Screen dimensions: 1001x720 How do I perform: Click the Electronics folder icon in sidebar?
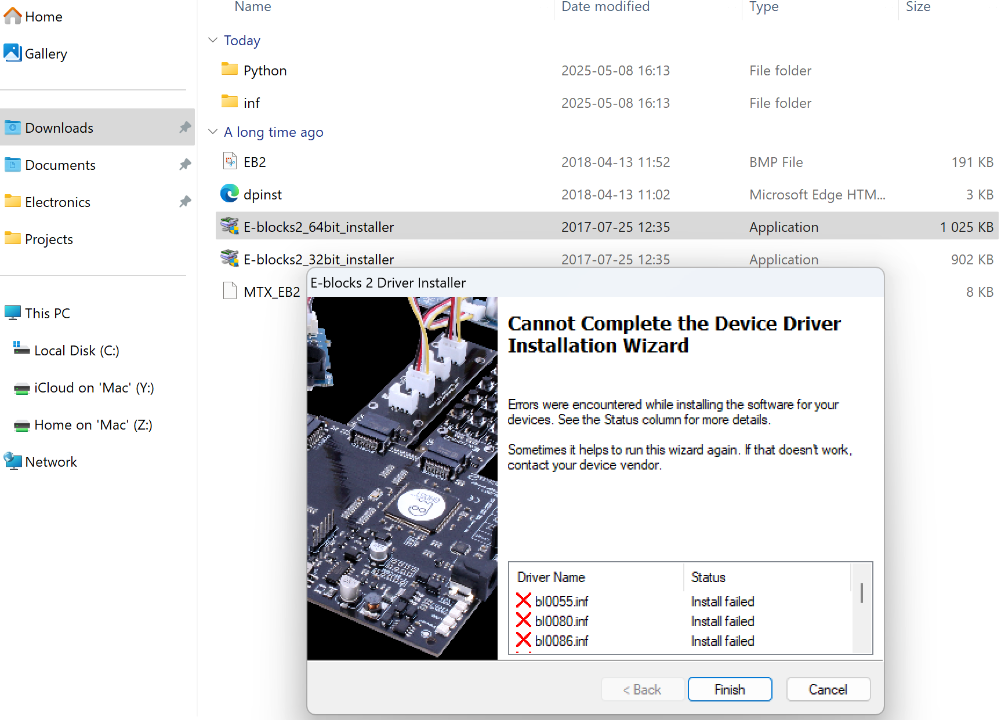(13, 202)
